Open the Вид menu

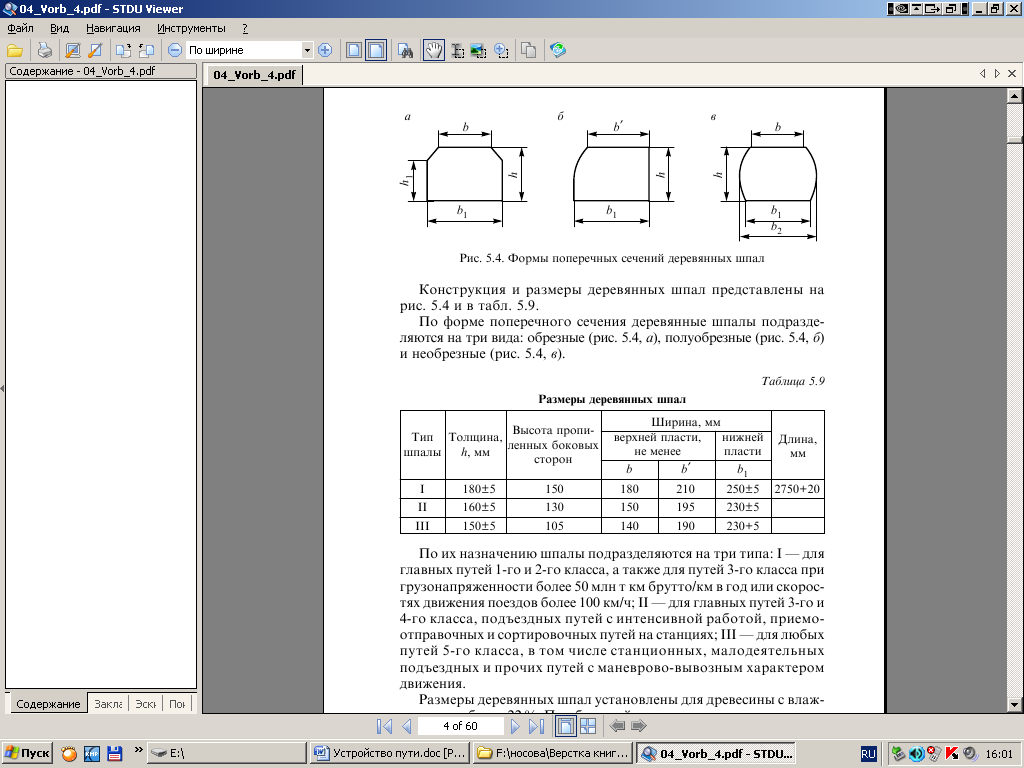59,28
